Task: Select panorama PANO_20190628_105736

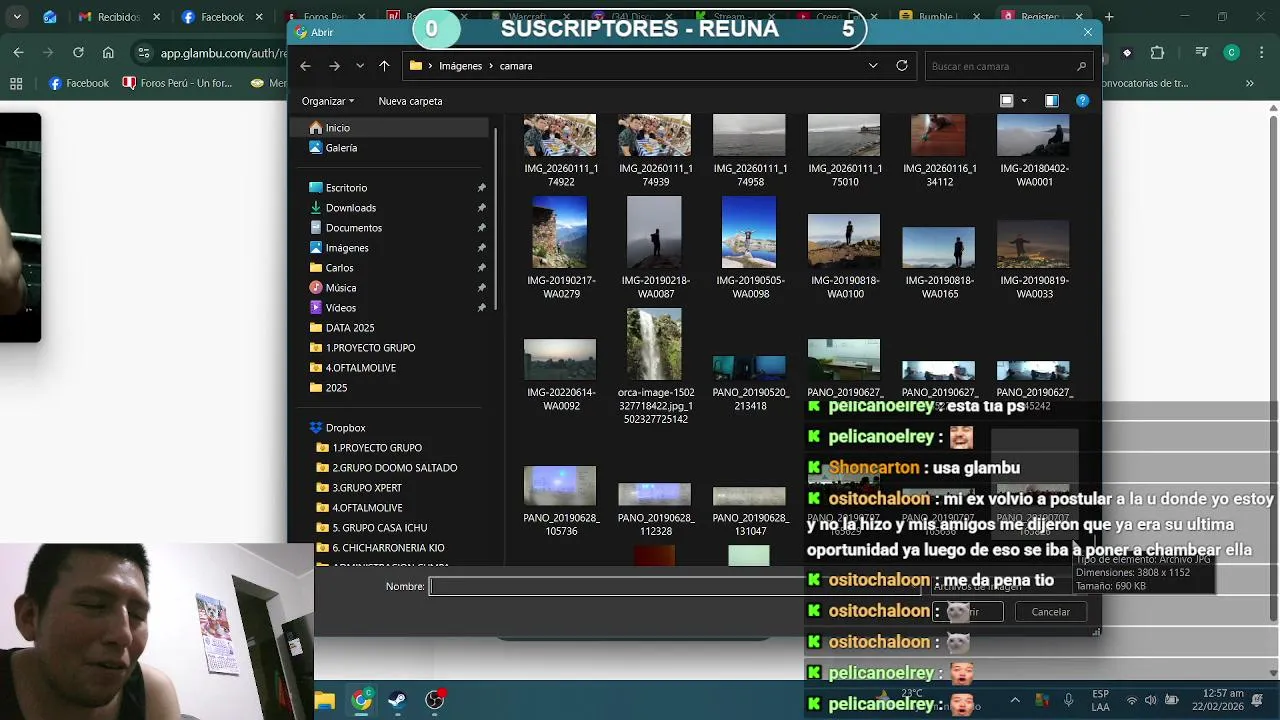Action: point(561,501)
